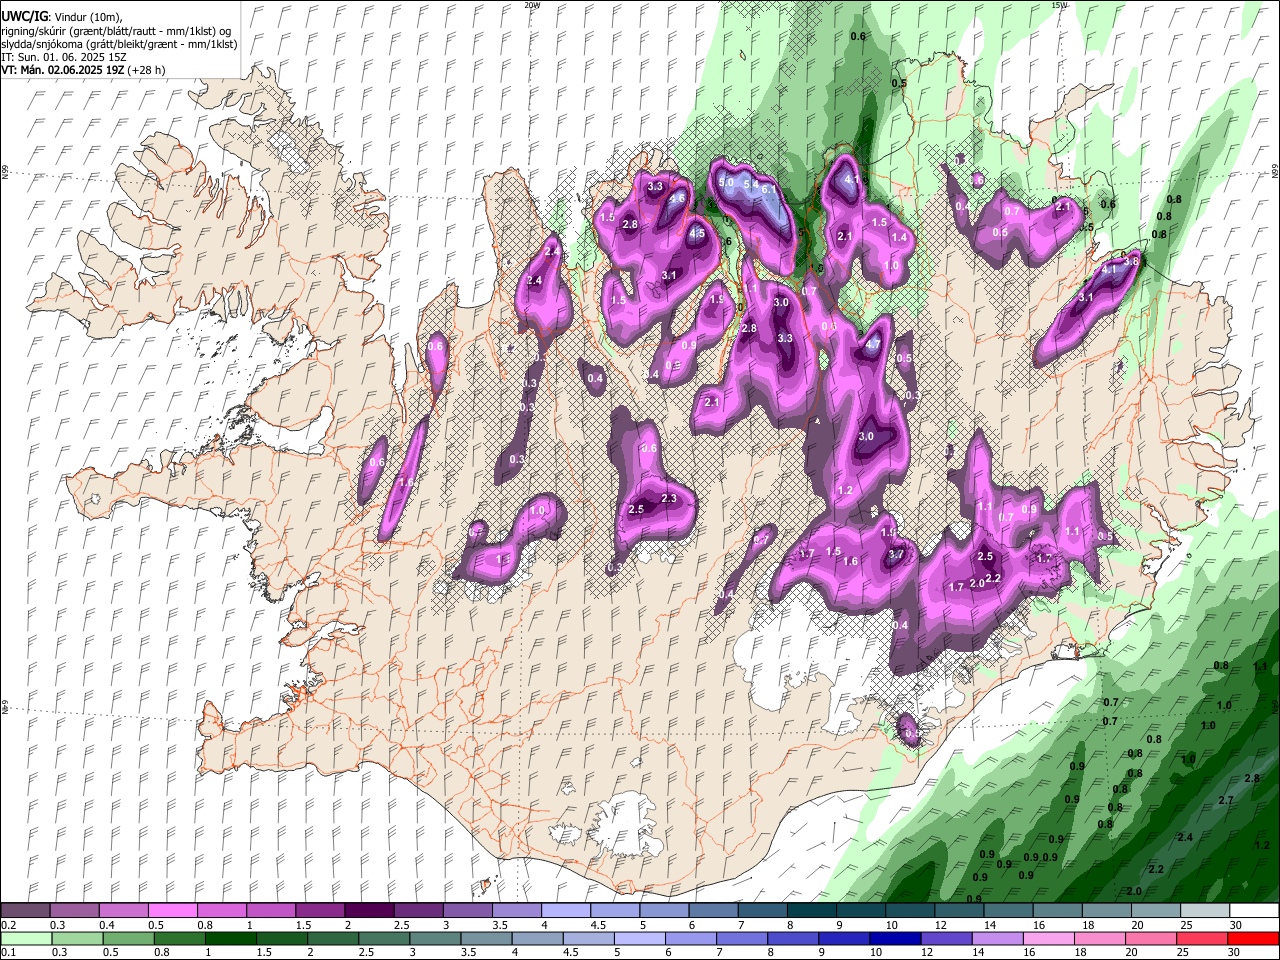Click the '14' label under the lower legend

tap(977, 953)
